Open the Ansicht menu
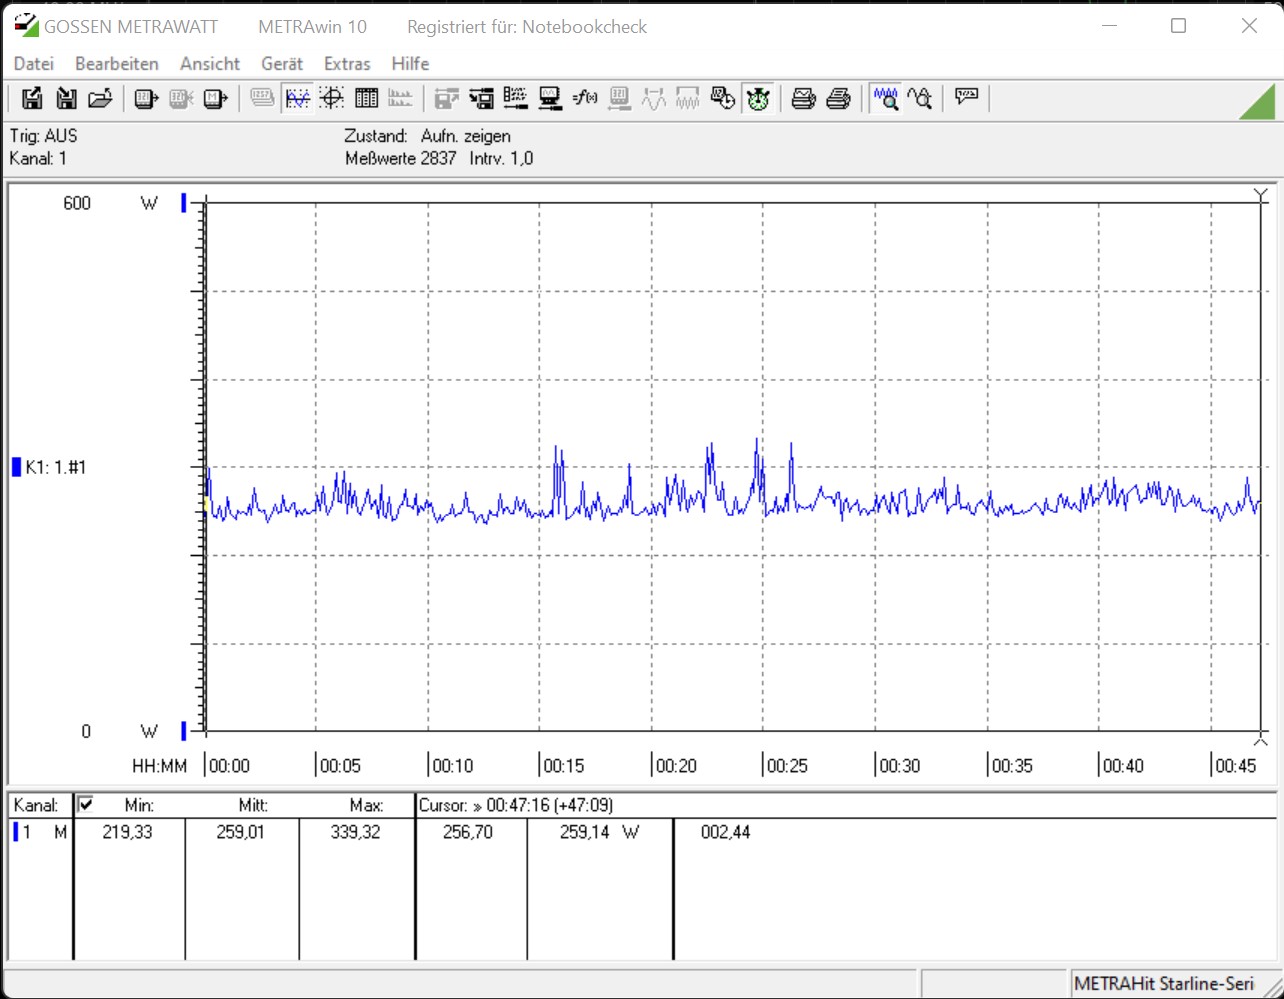This screenshot has height=999, width=1284. [x=210, y=63]
